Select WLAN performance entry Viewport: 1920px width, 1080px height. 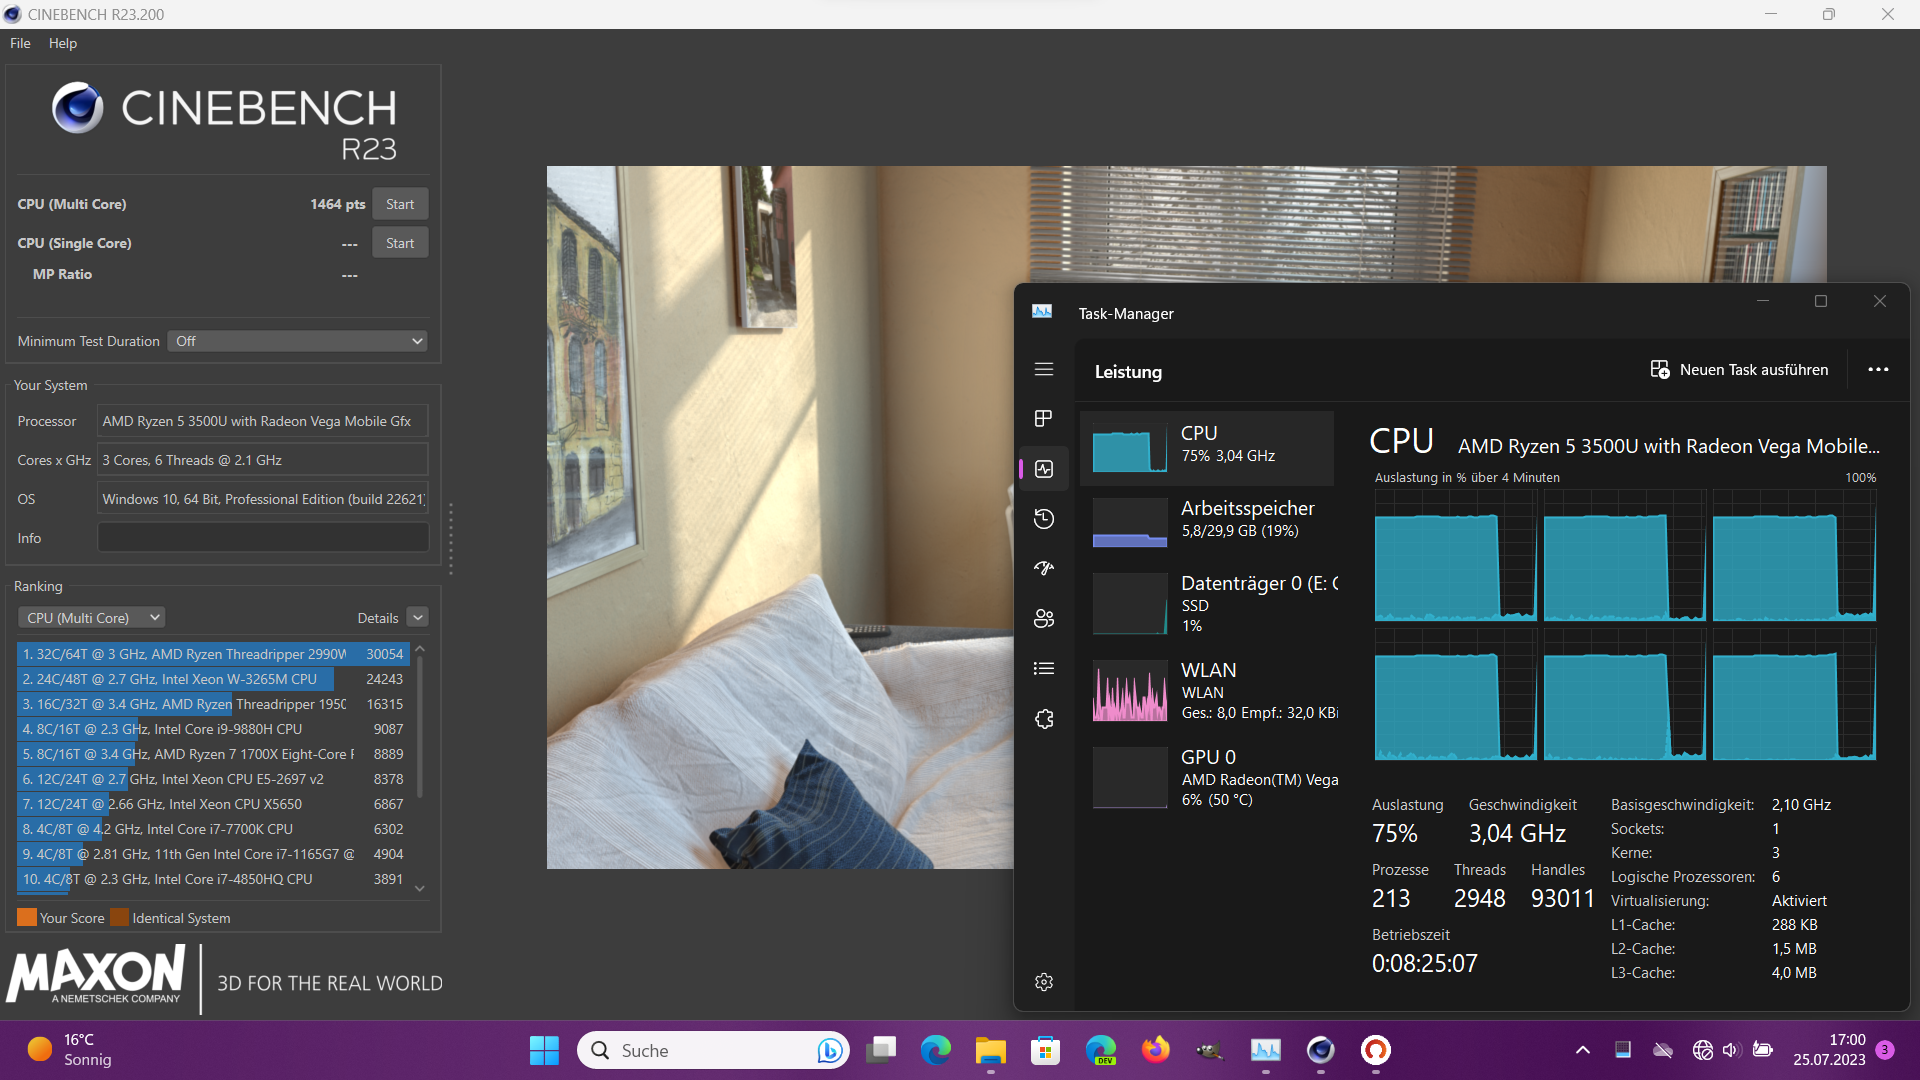pyautogui.click(x=1208, y=690)
